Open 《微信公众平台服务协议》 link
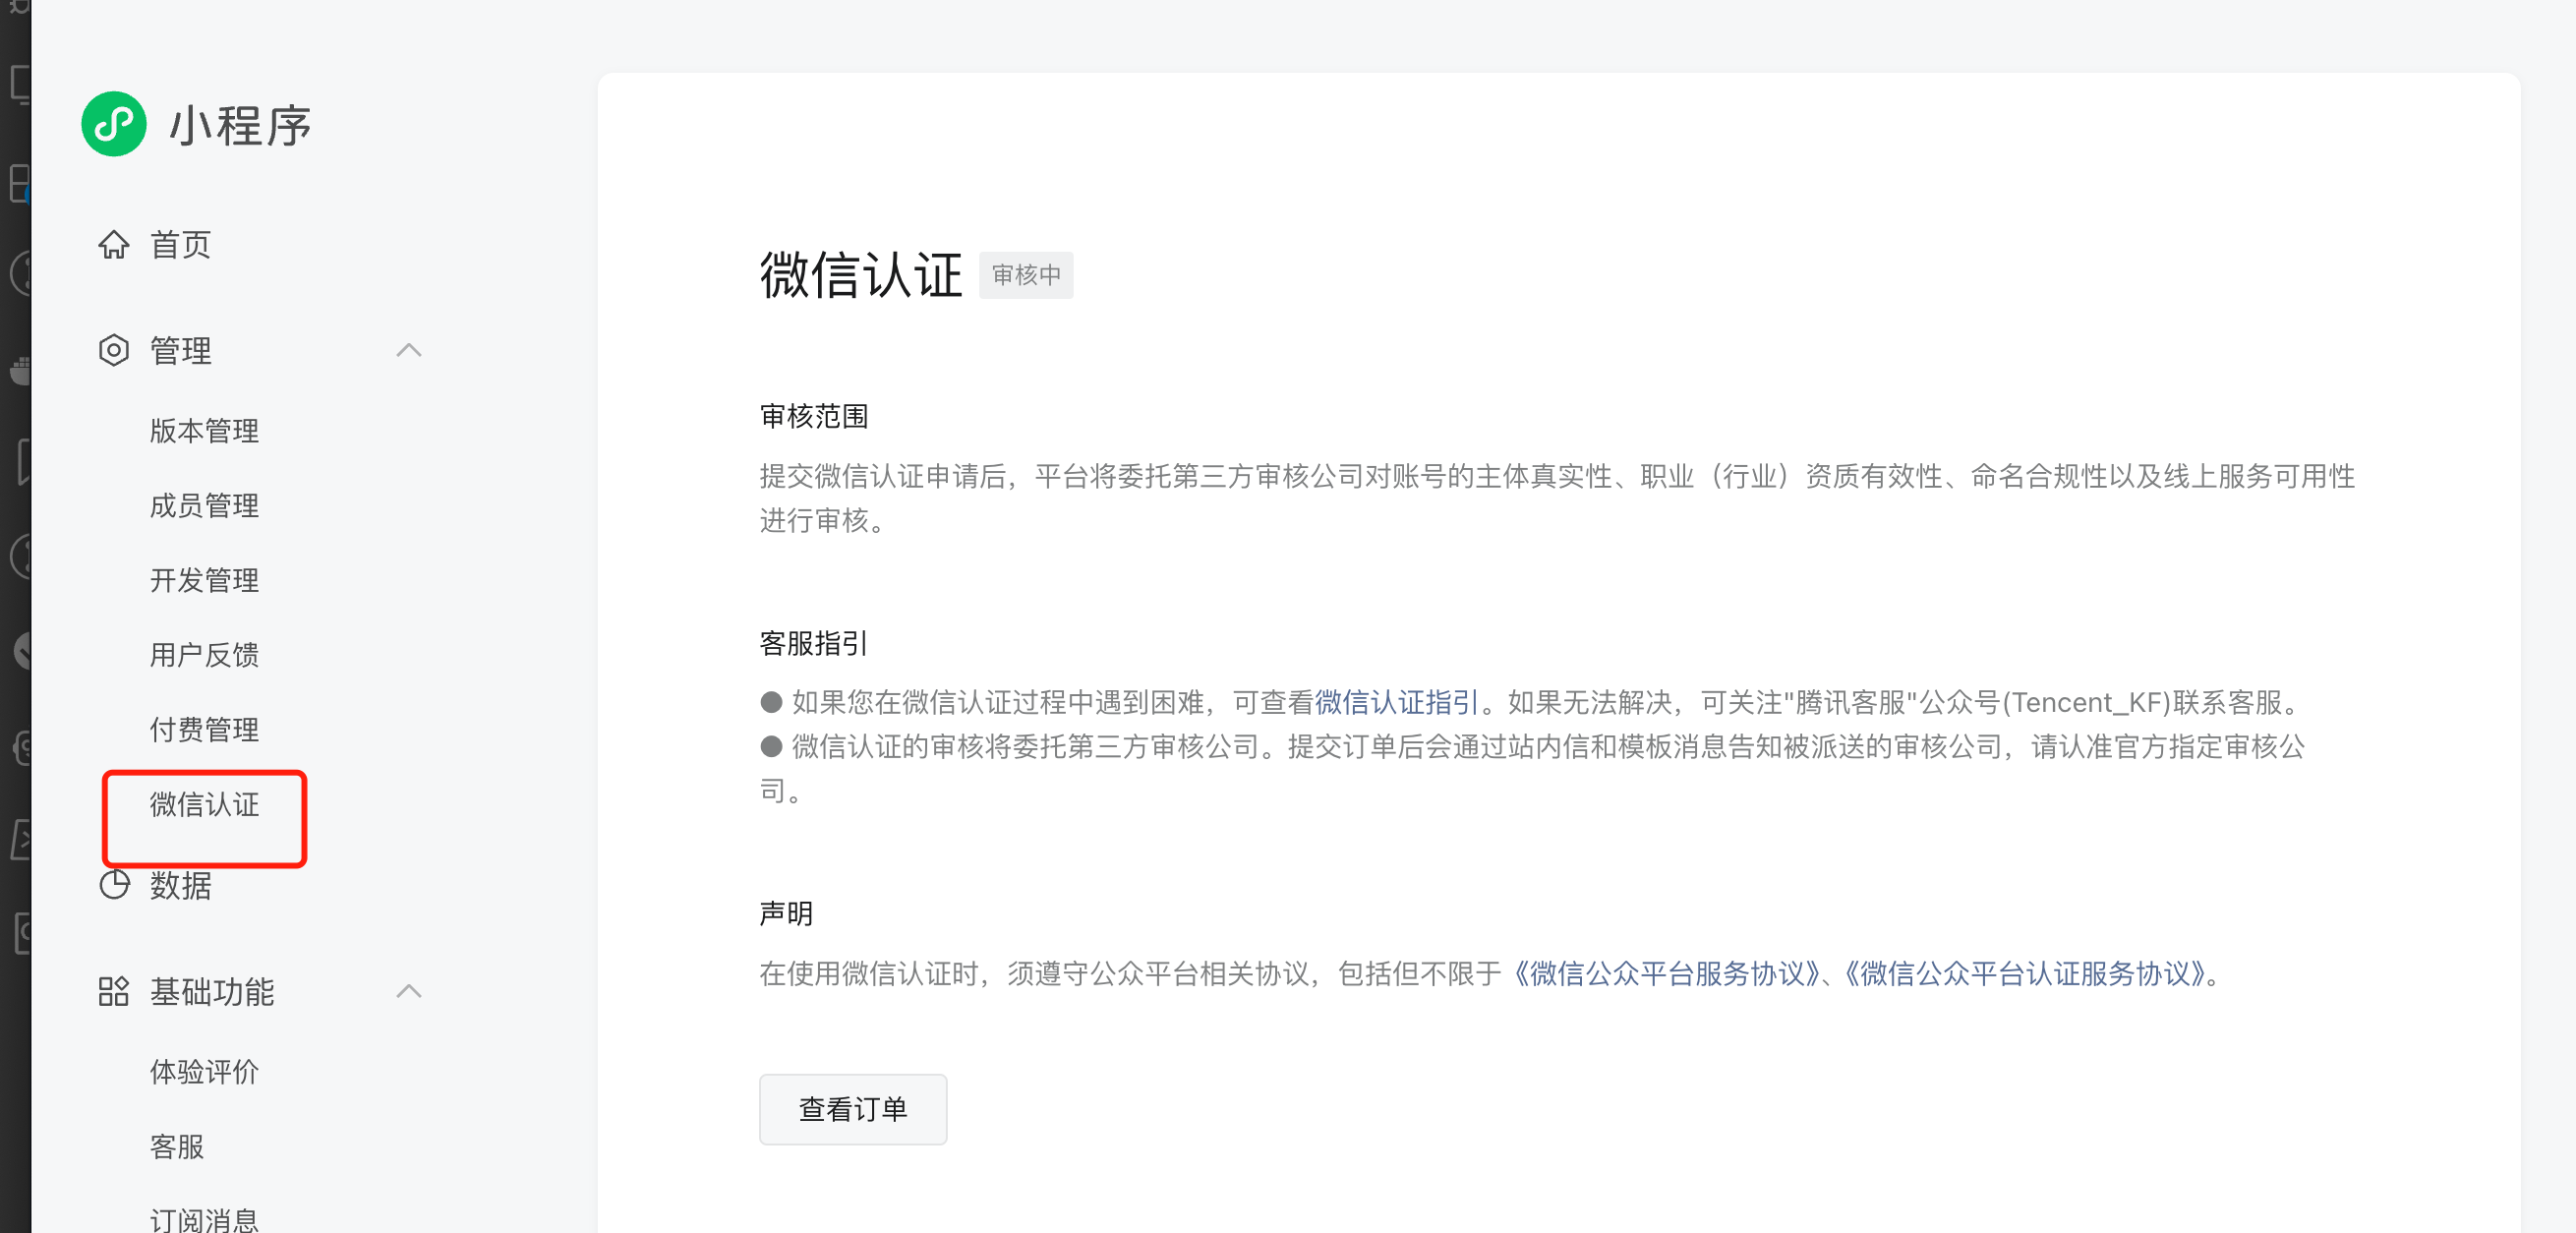This screenshot has width=2576, height=1233. tap(1667, 973)
